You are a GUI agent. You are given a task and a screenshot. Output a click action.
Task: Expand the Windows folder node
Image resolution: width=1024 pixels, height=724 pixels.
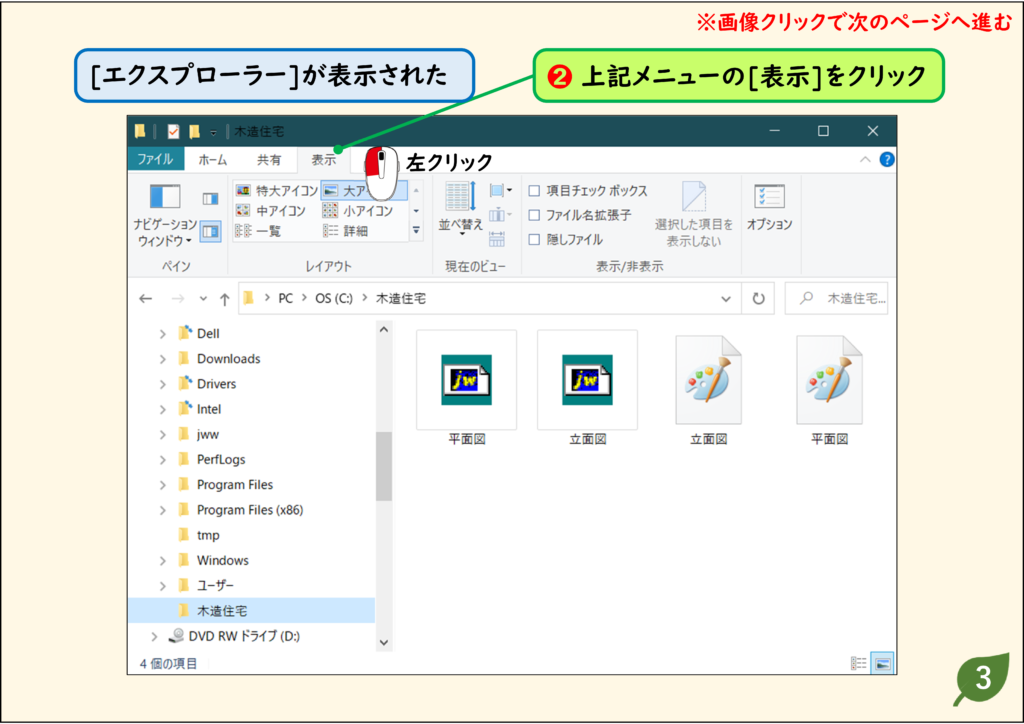[x=163, y=561]
